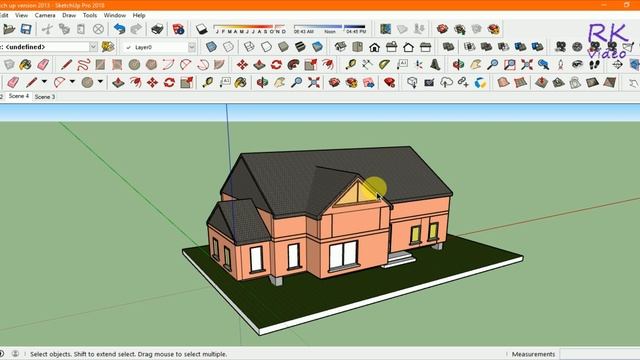Viewport: 640px width, 360px height.
Task: Open the Layer0 layer dropdown
Action: (192, 47)
